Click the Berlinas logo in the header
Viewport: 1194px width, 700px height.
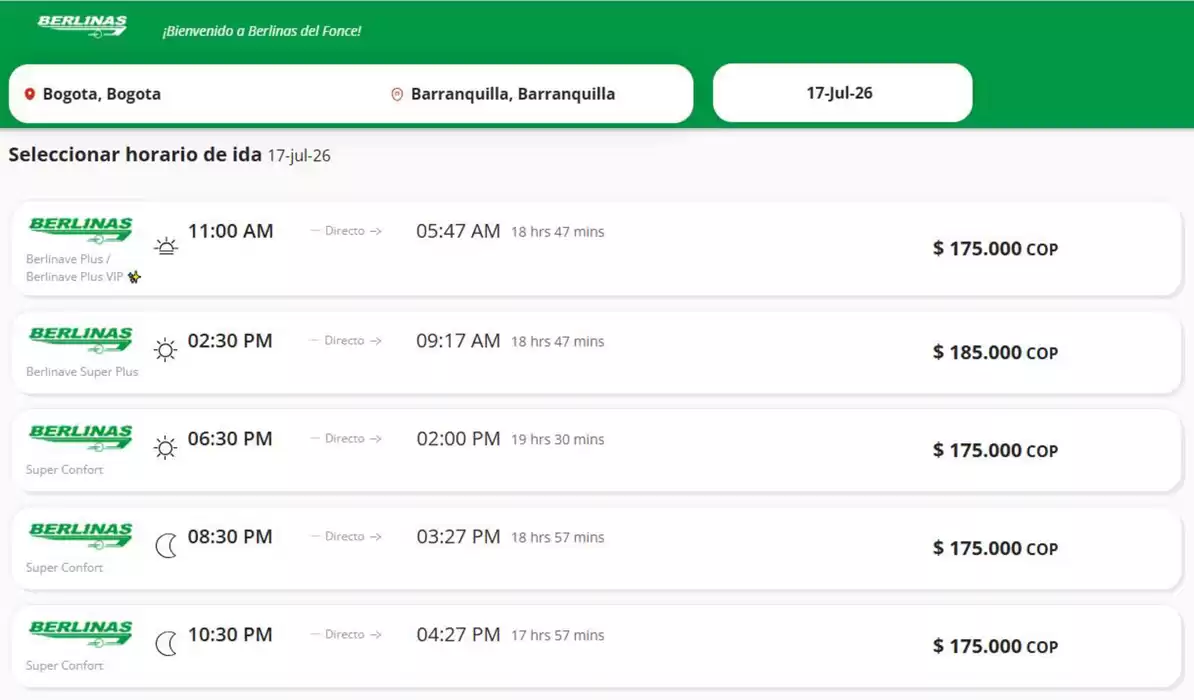click(x=82, y=27)
